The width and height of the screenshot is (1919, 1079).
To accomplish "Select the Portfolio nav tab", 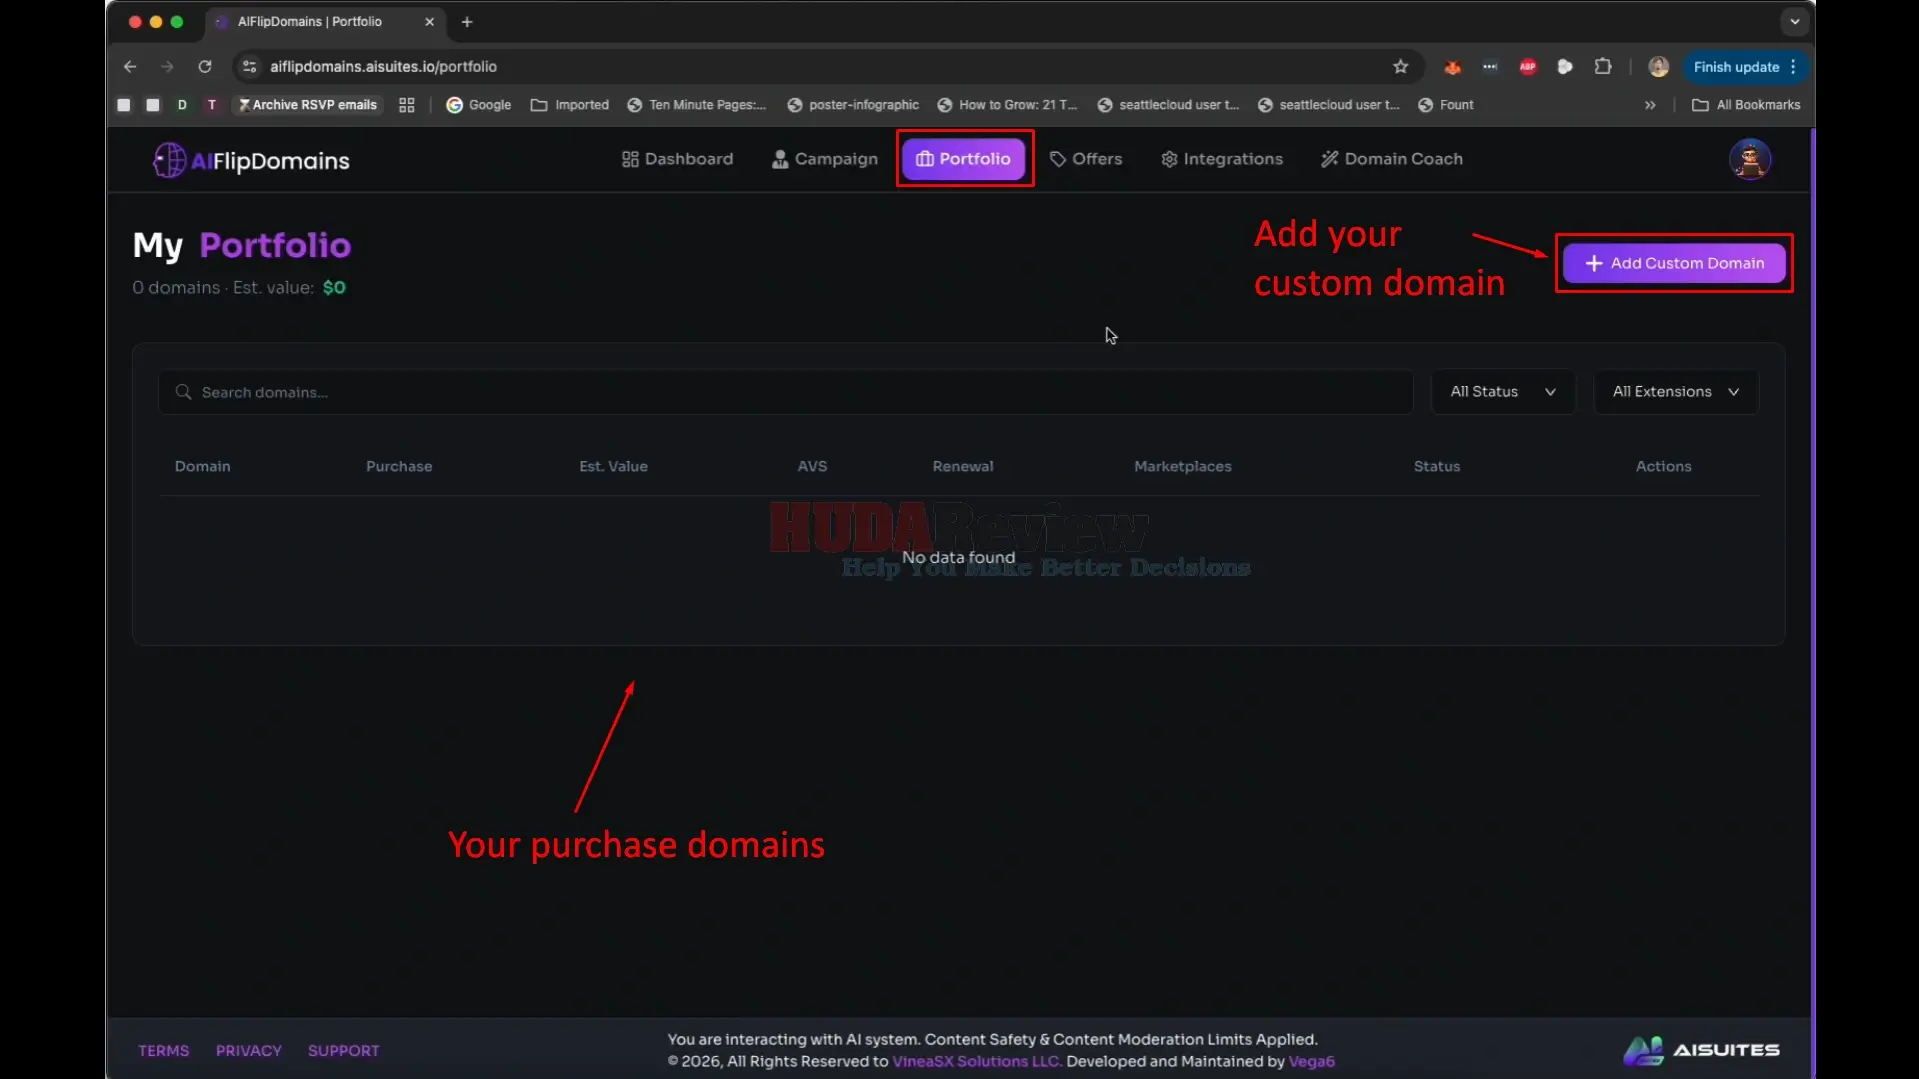I will click(x=964, y=159).
